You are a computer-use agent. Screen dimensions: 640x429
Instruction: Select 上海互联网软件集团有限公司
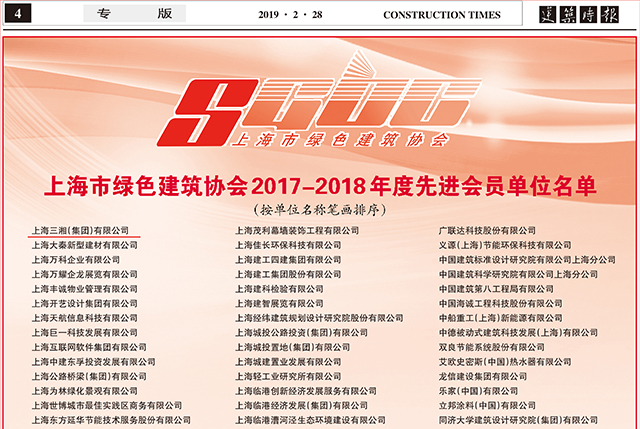89,347
